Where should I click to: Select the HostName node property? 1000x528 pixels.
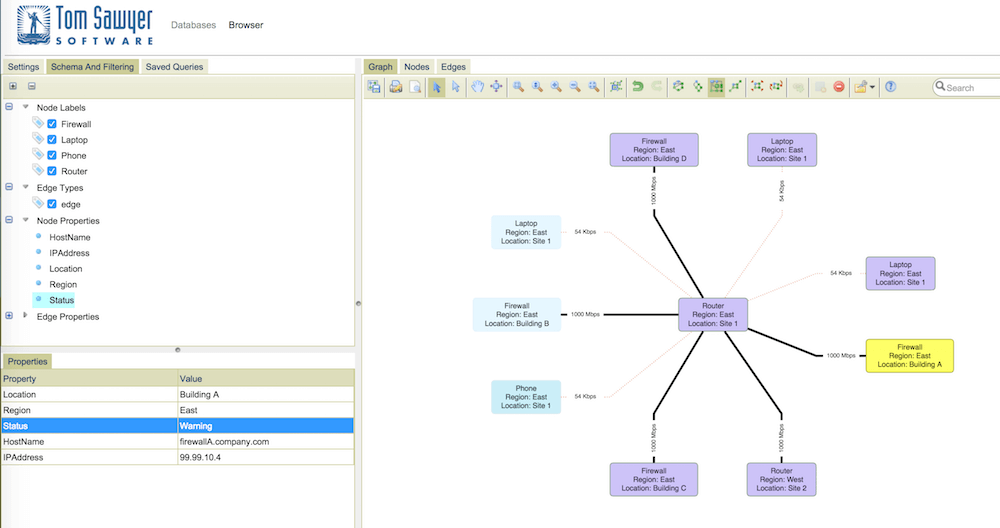[70, 237]
